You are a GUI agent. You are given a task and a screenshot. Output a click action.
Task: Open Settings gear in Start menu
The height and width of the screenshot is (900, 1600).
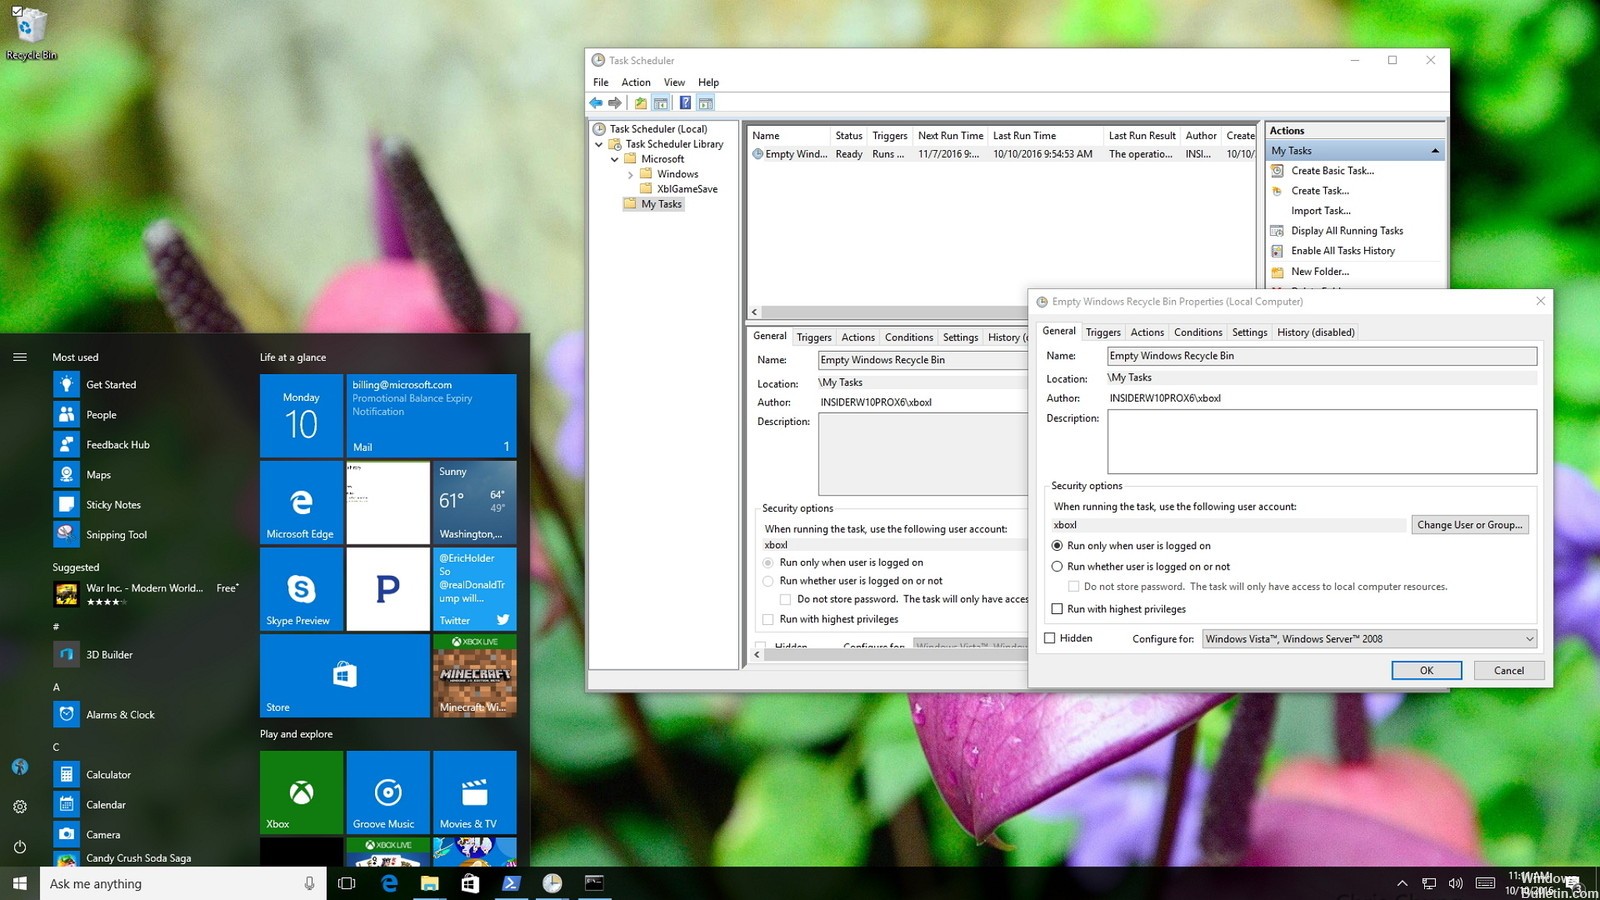point(20,807)
